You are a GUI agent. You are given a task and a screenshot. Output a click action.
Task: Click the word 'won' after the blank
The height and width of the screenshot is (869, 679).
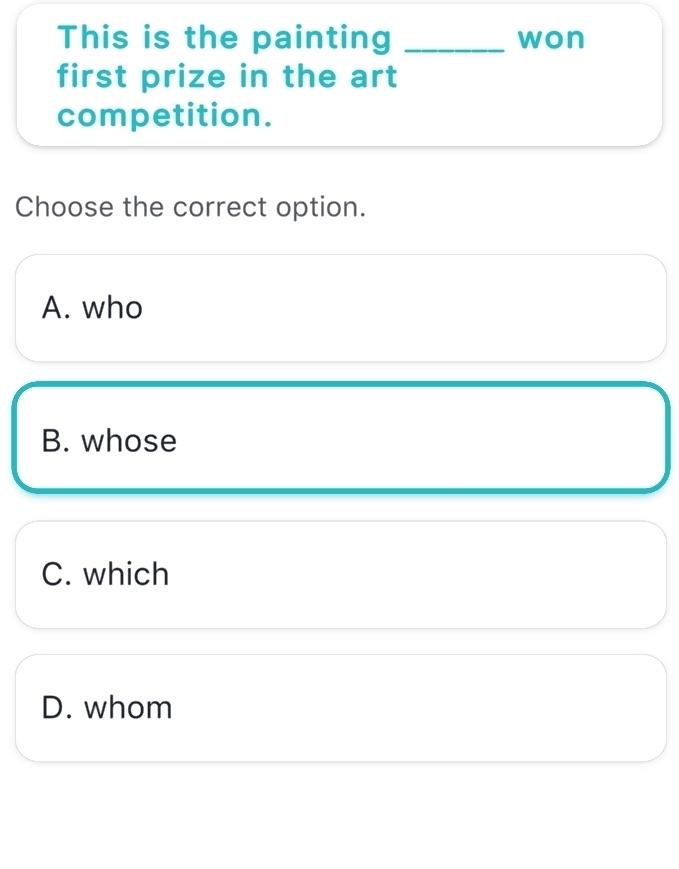click(551, 39)
